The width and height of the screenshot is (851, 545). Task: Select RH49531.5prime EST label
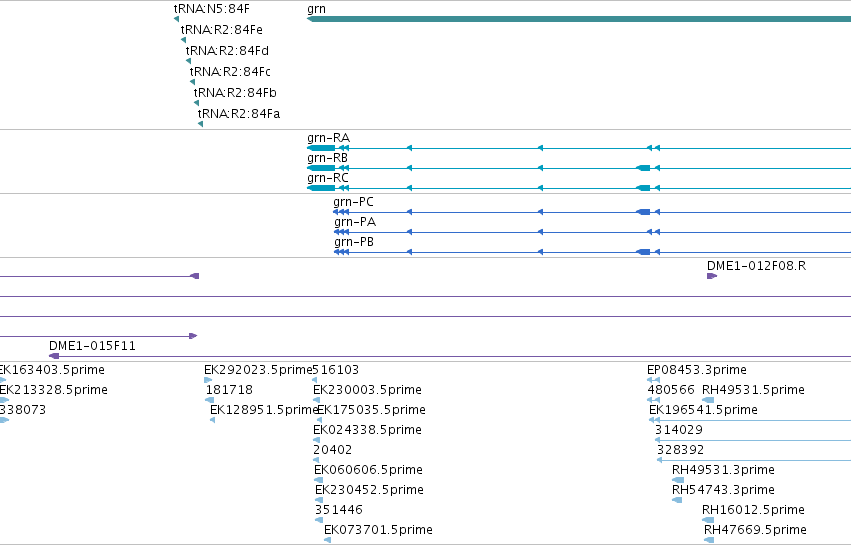click(x=753, y=390)
